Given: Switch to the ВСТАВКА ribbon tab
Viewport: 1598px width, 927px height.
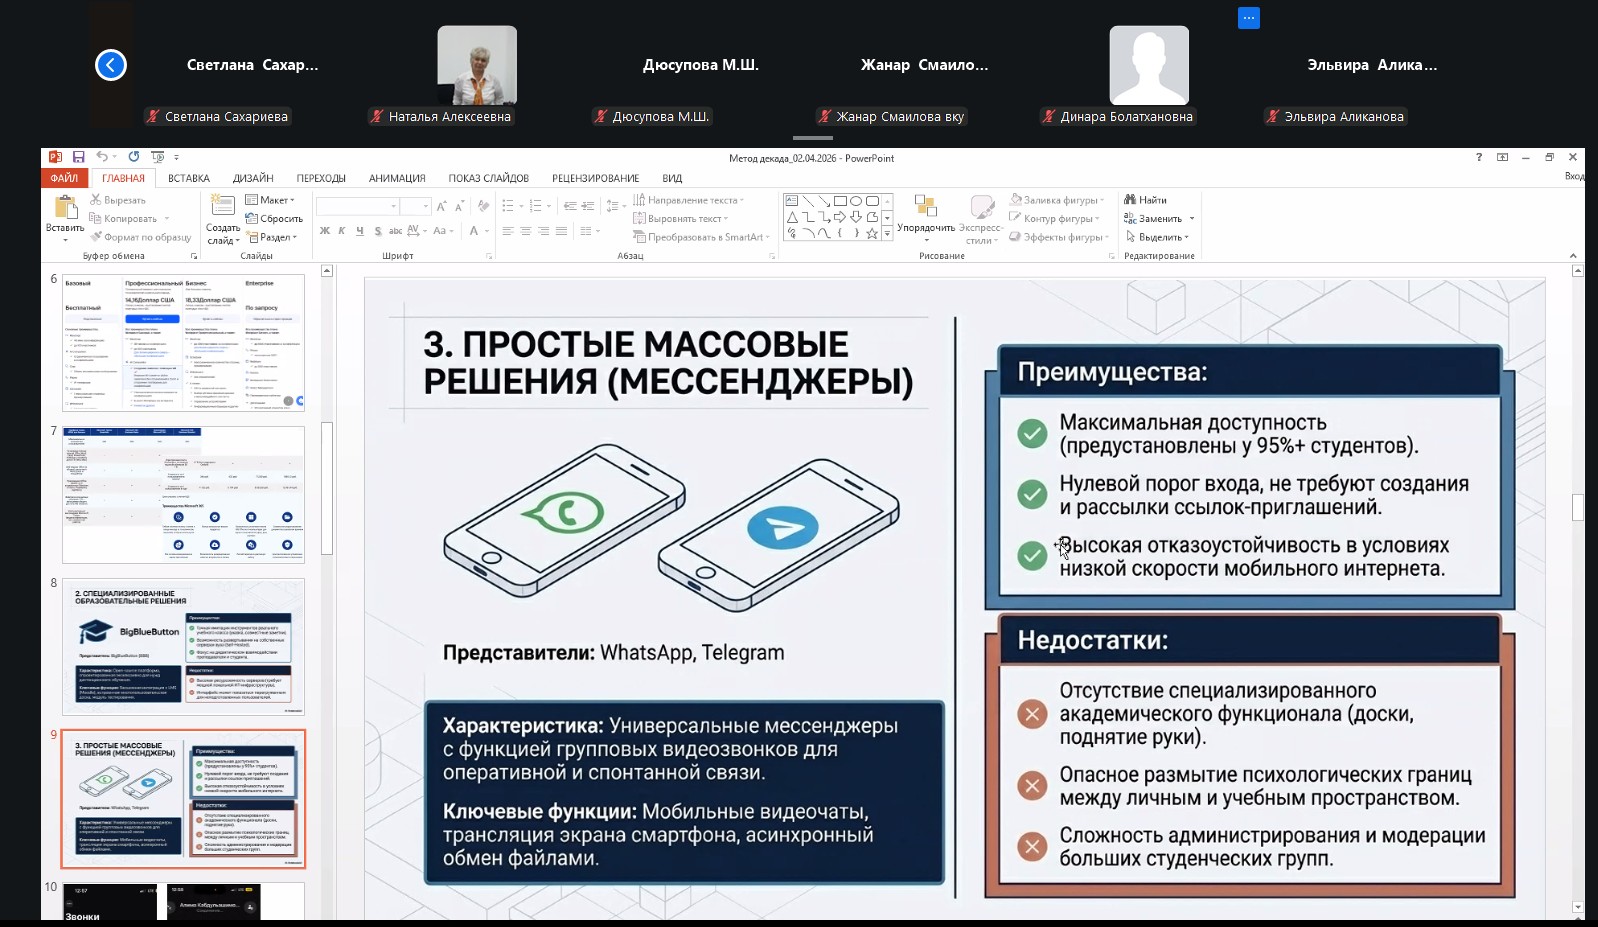Looking at the screenshot, I should [188, 178].
